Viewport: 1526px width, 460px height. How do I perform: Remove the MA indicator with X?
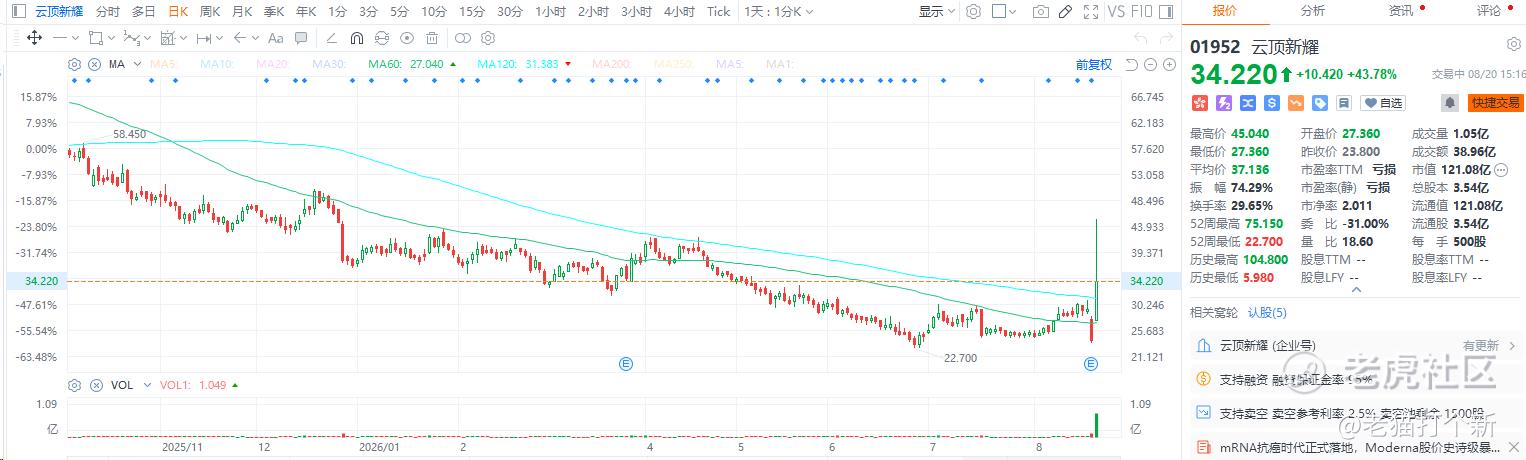pos(96,64)
